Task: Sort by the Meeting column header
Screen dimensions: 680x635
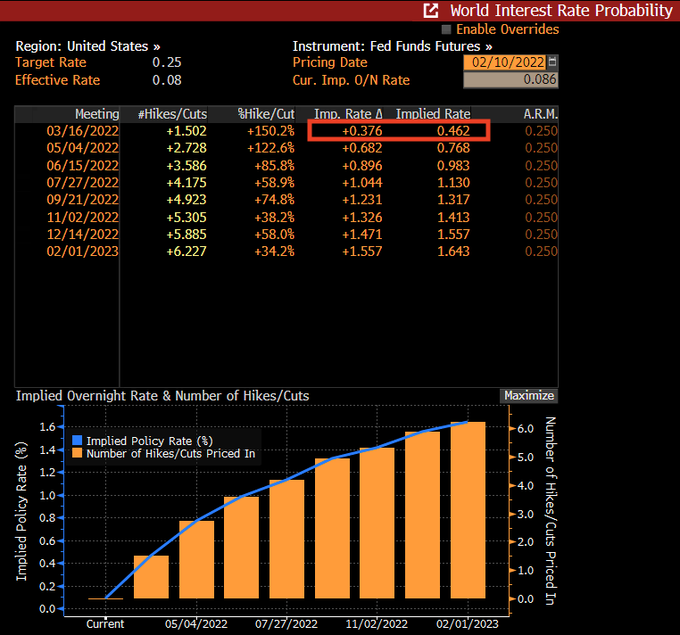Action: [x=96, y=114]
